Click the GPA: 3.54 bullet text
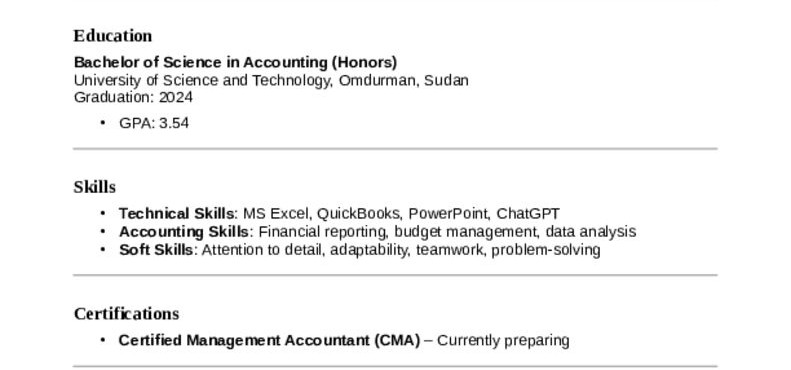Image resolution: width=791 pixels, height=370 pixels. tap(154, 123)
